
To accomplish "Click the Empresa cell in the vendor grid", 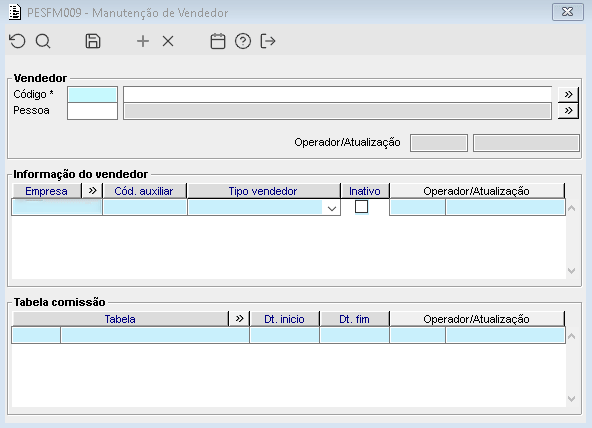I will [x=57, y=208].
